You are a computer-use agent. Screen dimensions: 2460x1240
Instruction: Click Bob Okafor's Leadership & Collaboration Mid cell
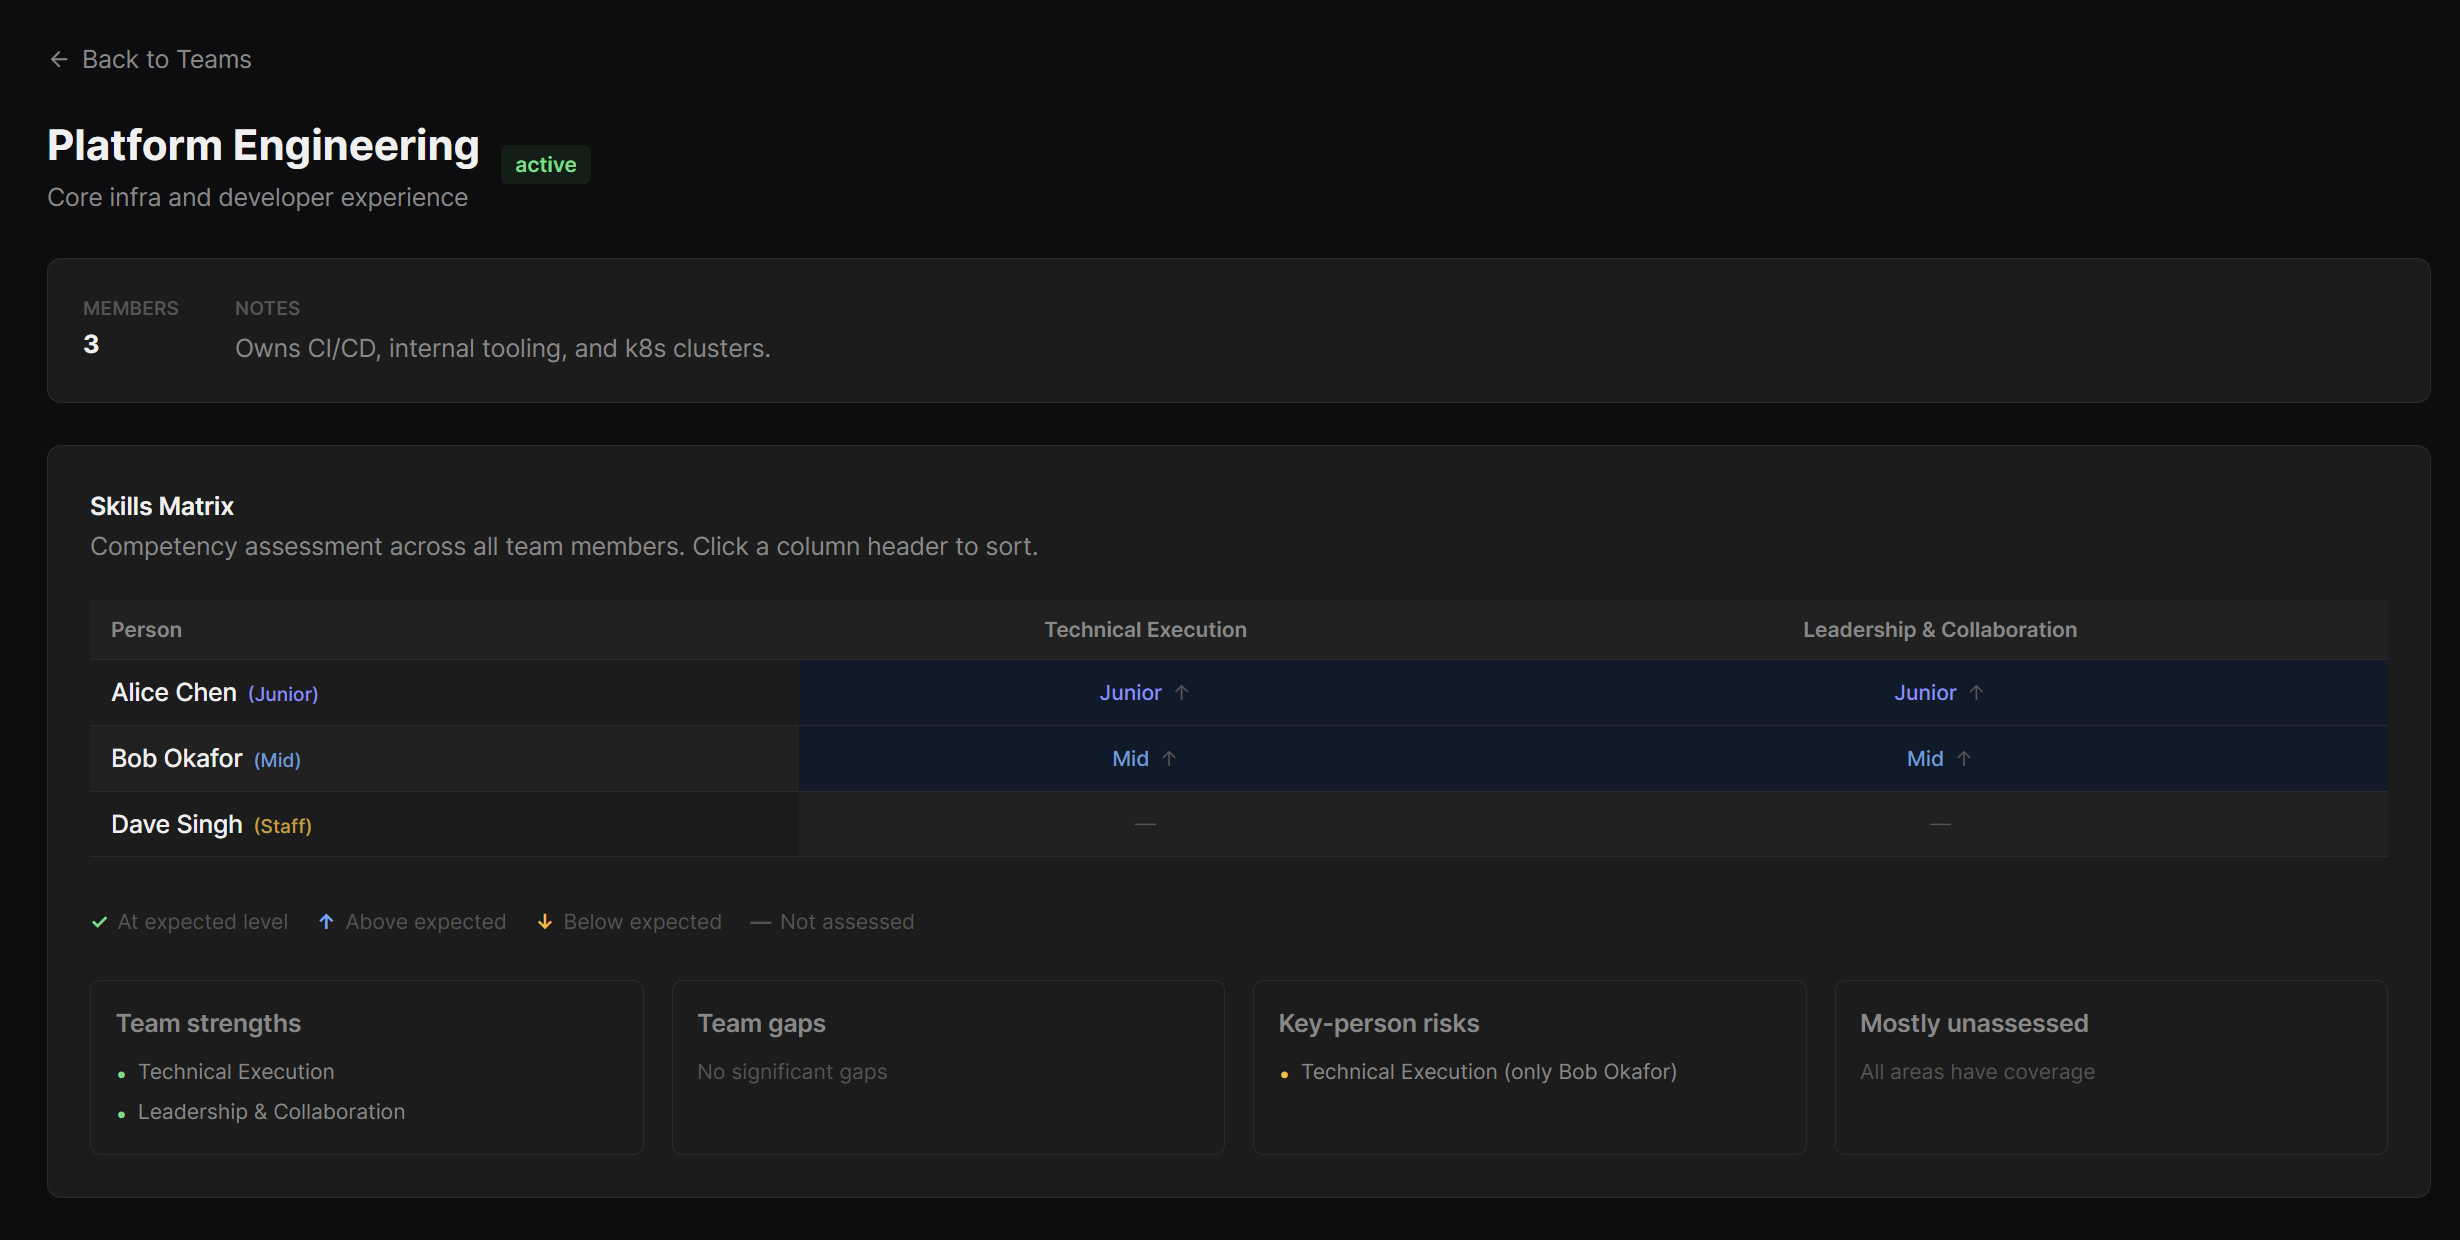coord(1940,759)
